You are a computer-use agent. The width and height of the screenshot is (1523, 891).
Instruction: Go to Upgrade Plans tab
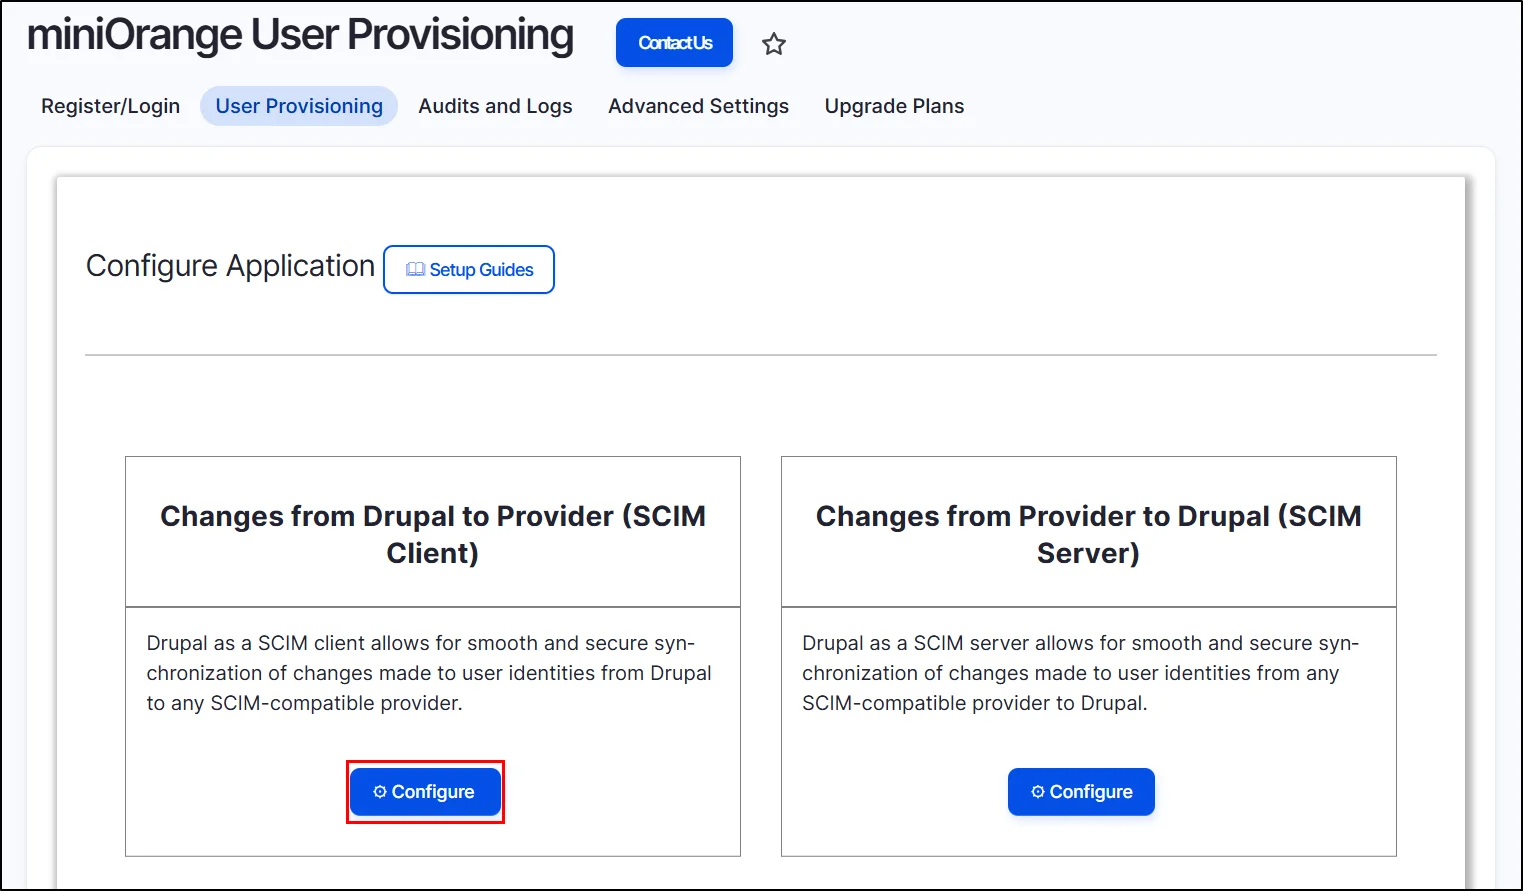coord(895,106)
